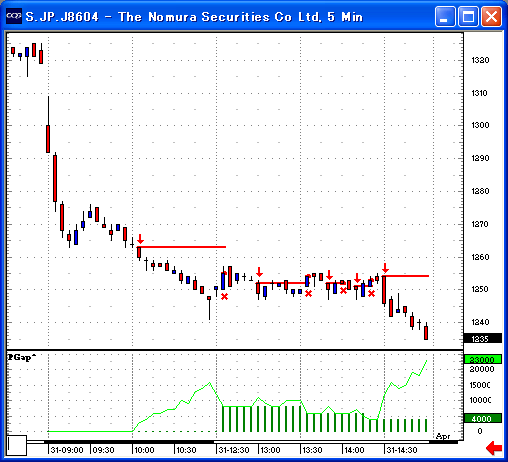This screenshot has width=508, height=462.
Task: Click the 13:30 time axis label
Action: [312, 450]
